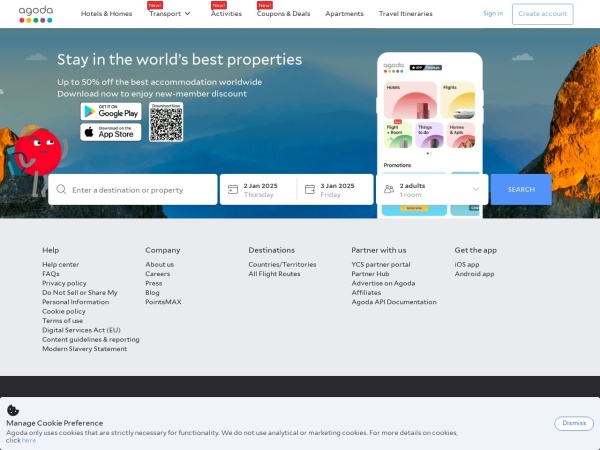The height and width of the screenshot is (450, 600).
Task: Dismiss the cookie preference banner
Action: click(x=574, y=423)
